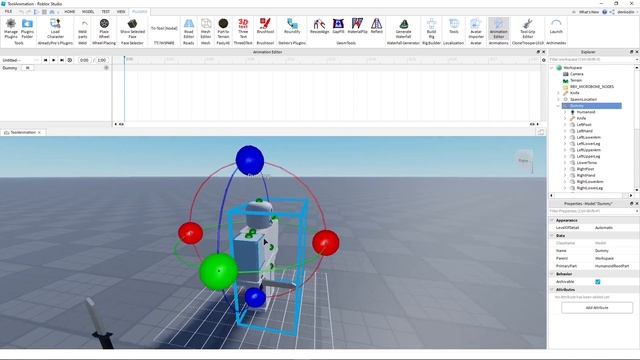Screen dimensions: 640x360
Task: Open Manage Plugins
Action: point(11,28)
